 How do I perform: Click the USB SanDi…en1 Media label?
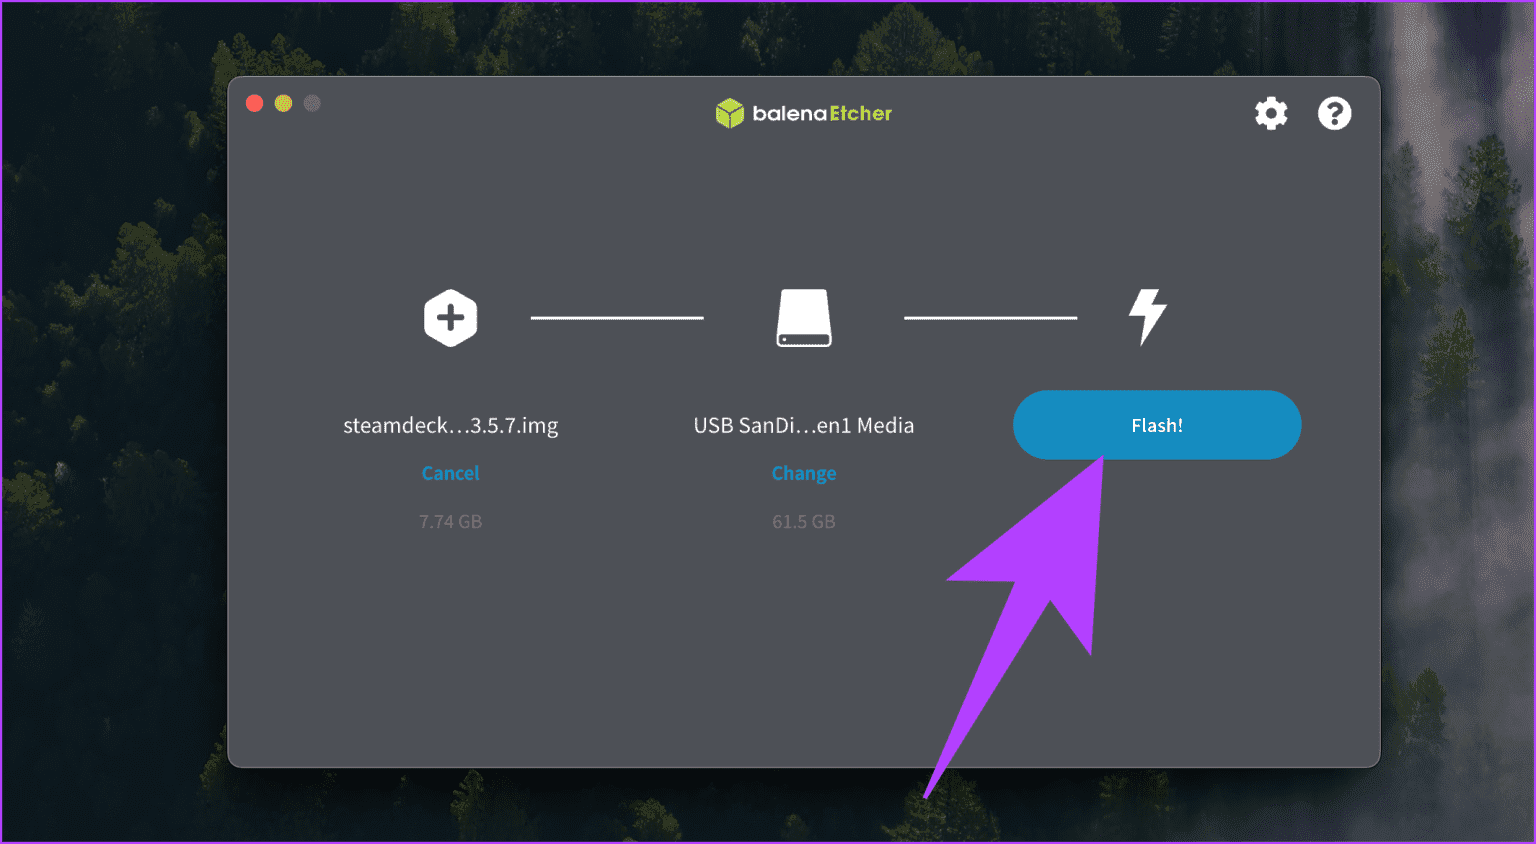pyautogui.click(x=804, y=425)
